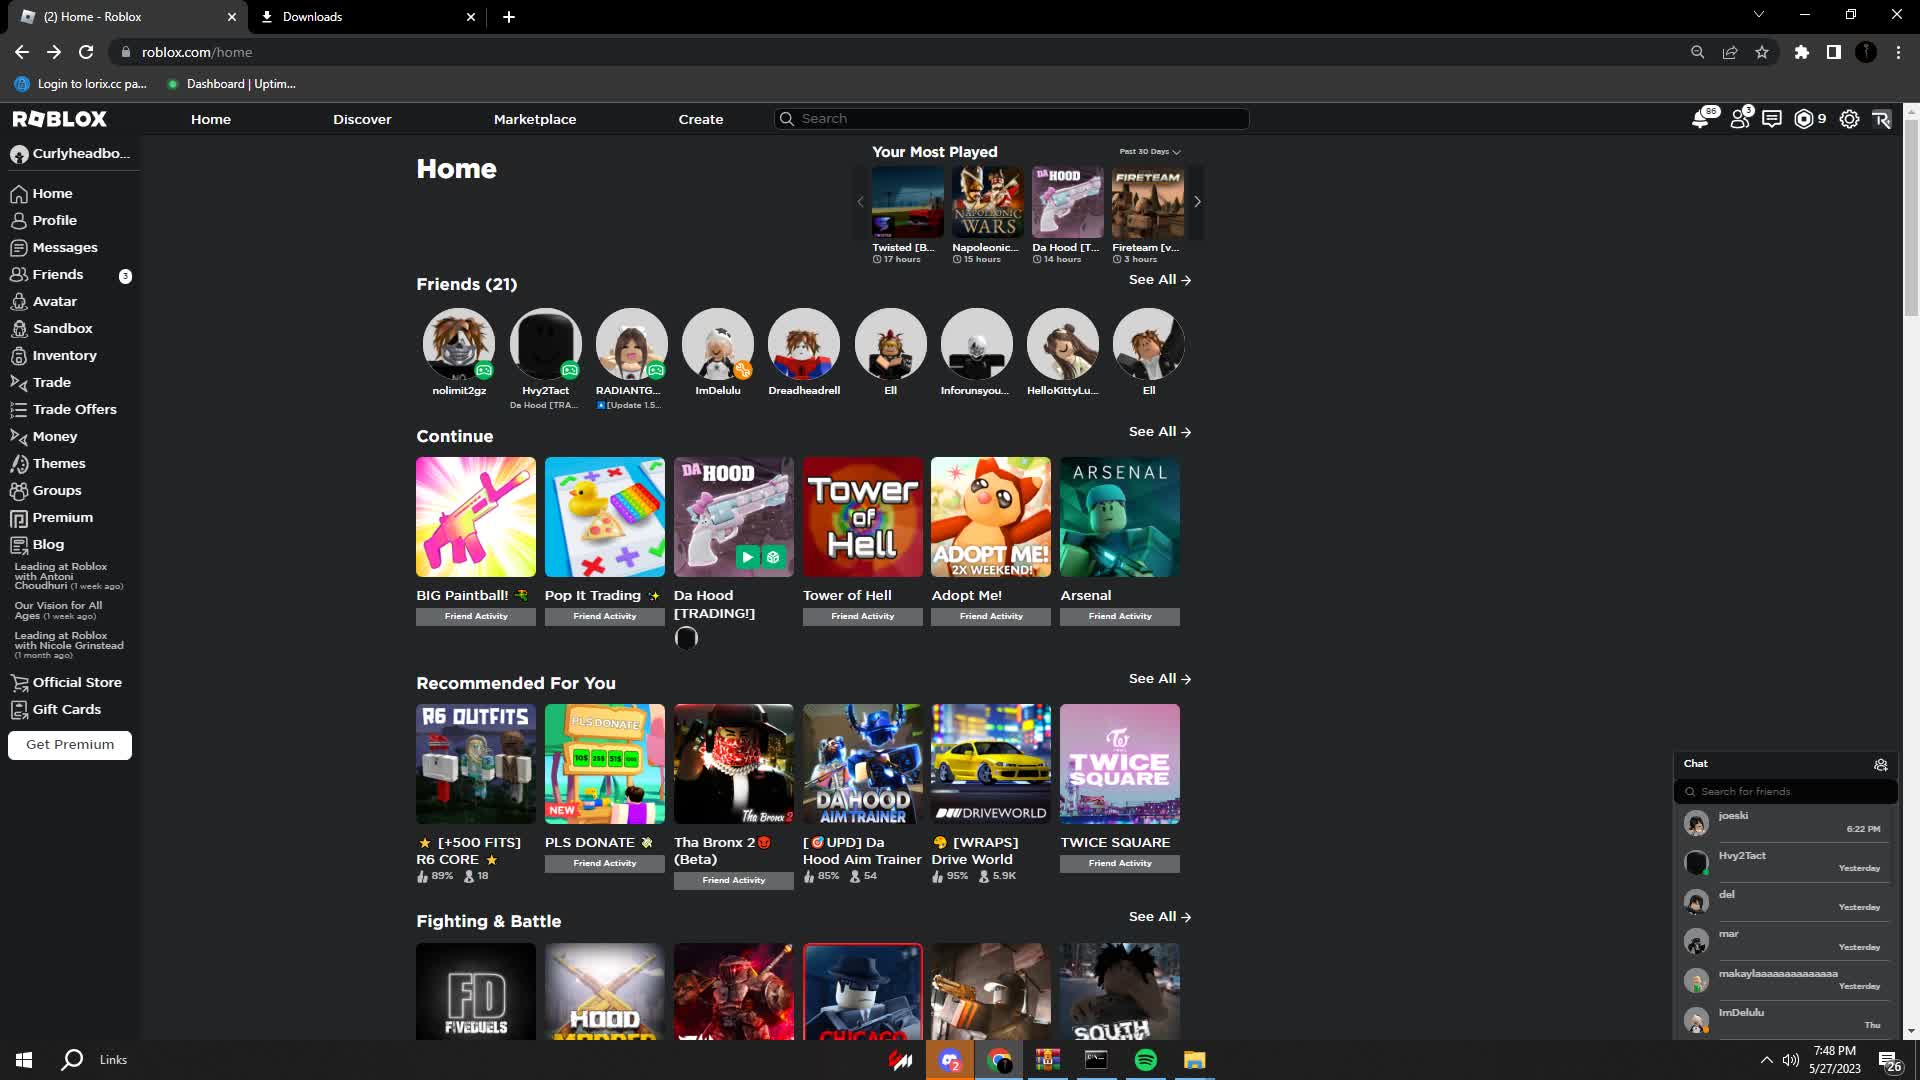Image resolution: width=1920 pixels, height=1080 pixels.
Task: Open the notifications bell icon
Action: (1700, 119)
